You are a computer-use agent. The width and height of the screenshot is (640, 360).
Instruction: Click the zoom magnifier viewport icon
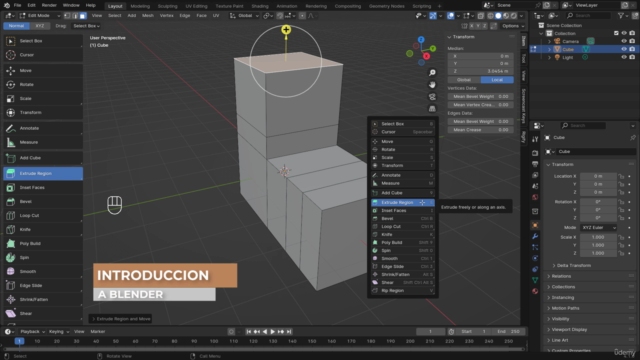(x=432, y=73)
